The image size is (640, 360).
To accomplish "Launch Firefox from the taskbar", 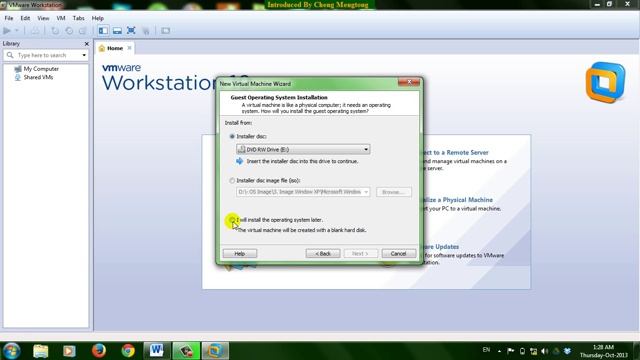I will pyautogui.click(x=99, y=351).
